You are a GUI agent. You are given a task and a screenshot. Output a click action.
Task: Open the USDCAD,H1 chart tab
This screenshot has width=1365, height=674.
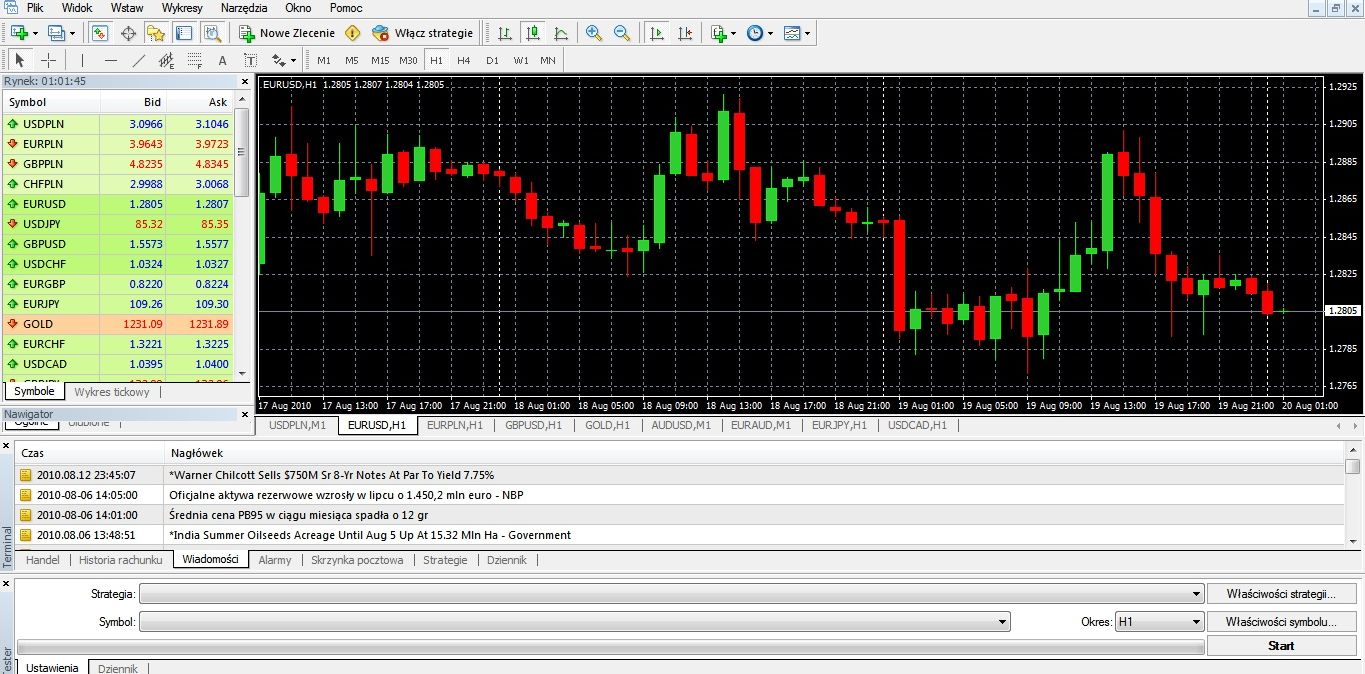click(917, 425)
